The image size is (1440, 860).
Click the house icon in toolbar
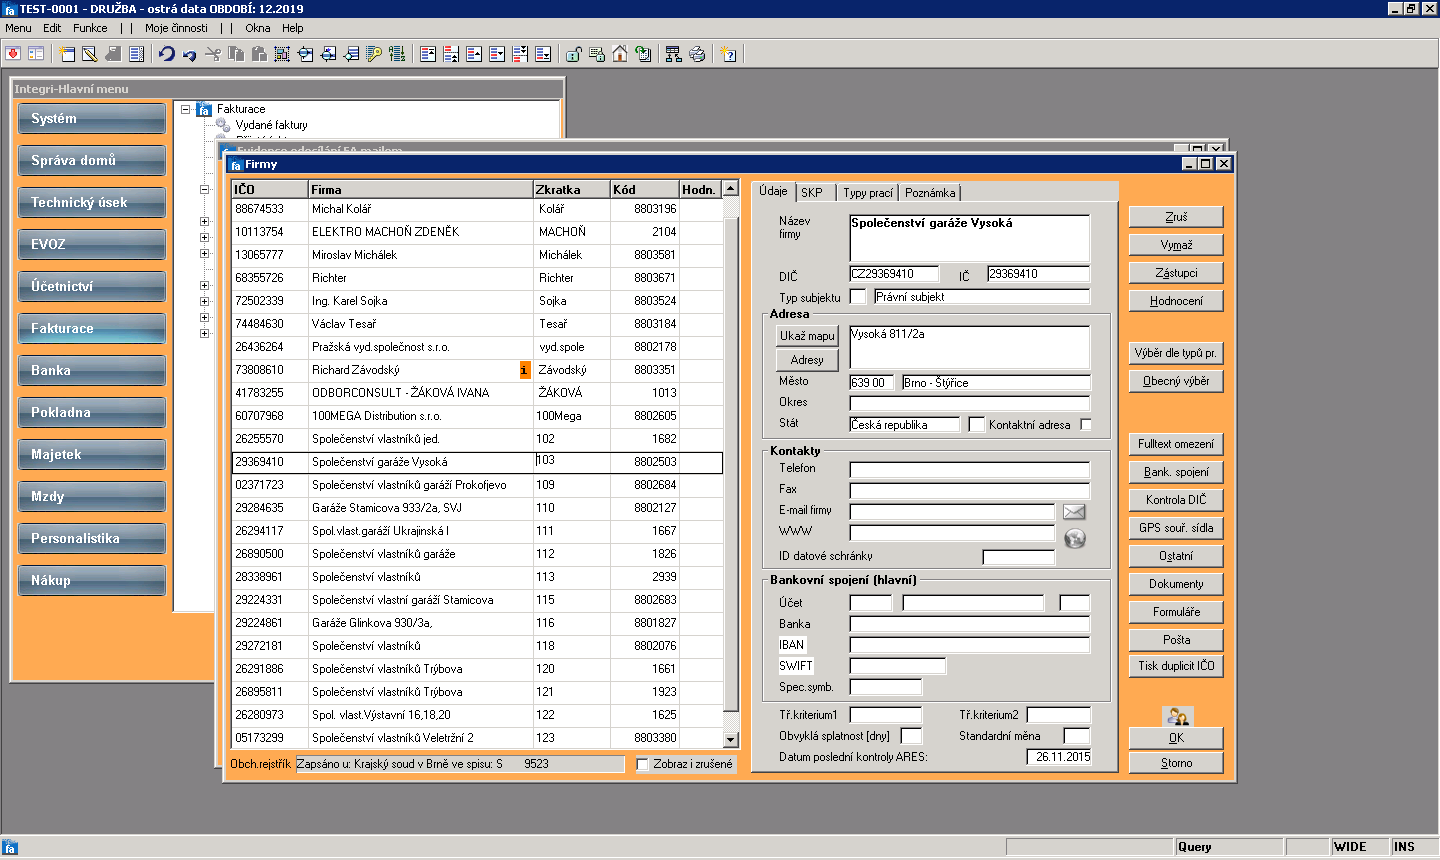(620, 54)
